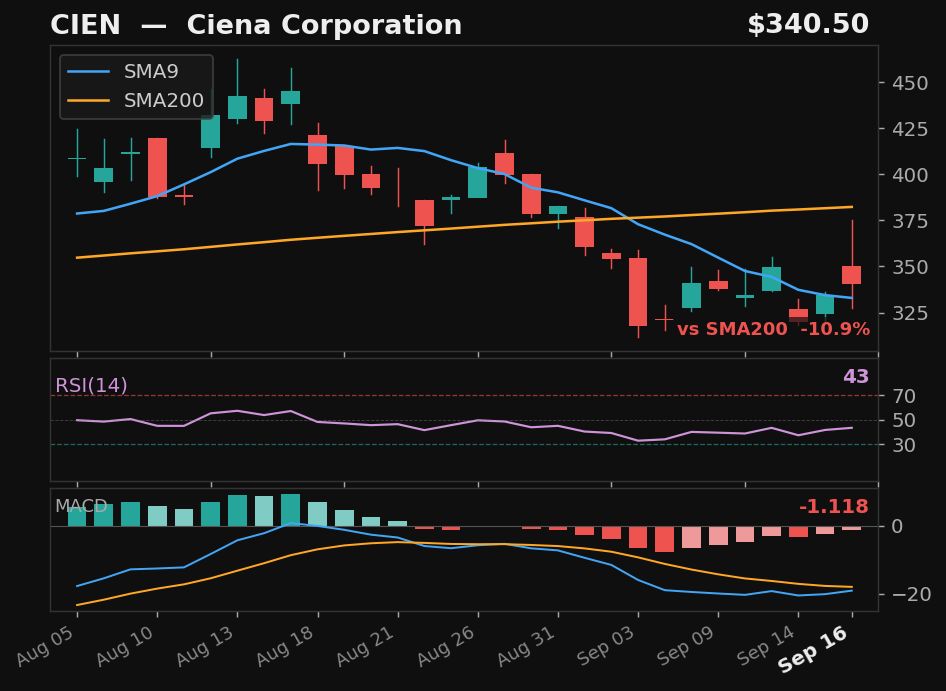Click the large red Sep 03 candlestick
The width and height of the screenshot is (946, 691).
pyautogui.click(x=638, y=292)
